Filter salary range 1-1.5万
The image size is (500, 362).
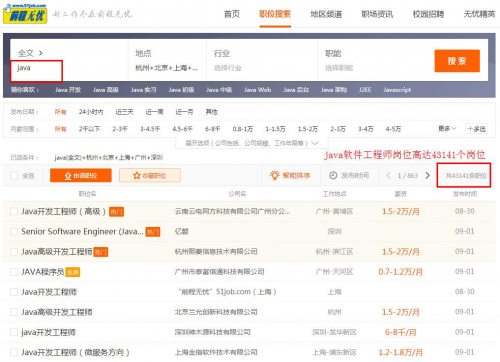(275, 129)
